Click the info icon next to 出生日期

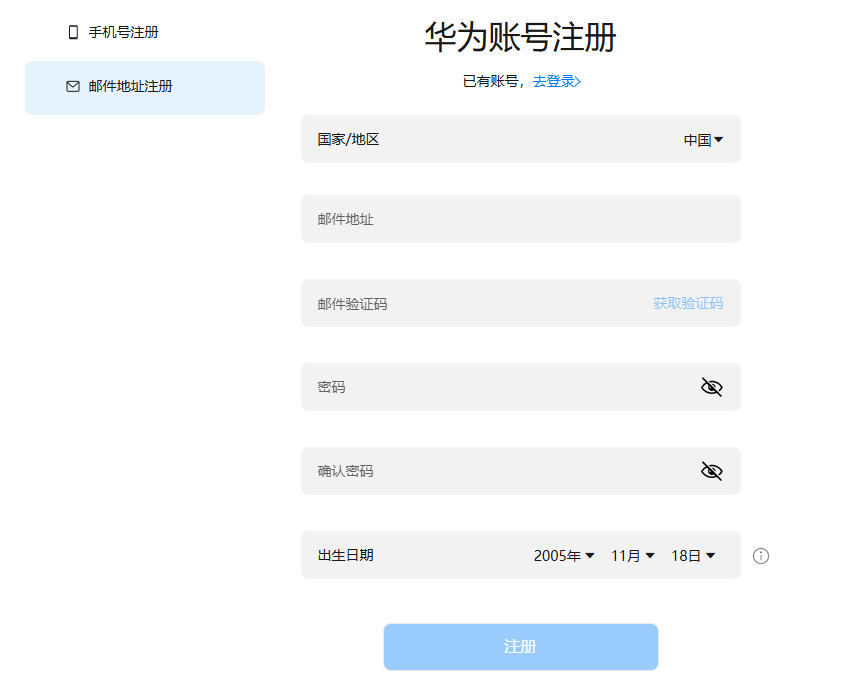pos(761,555)
